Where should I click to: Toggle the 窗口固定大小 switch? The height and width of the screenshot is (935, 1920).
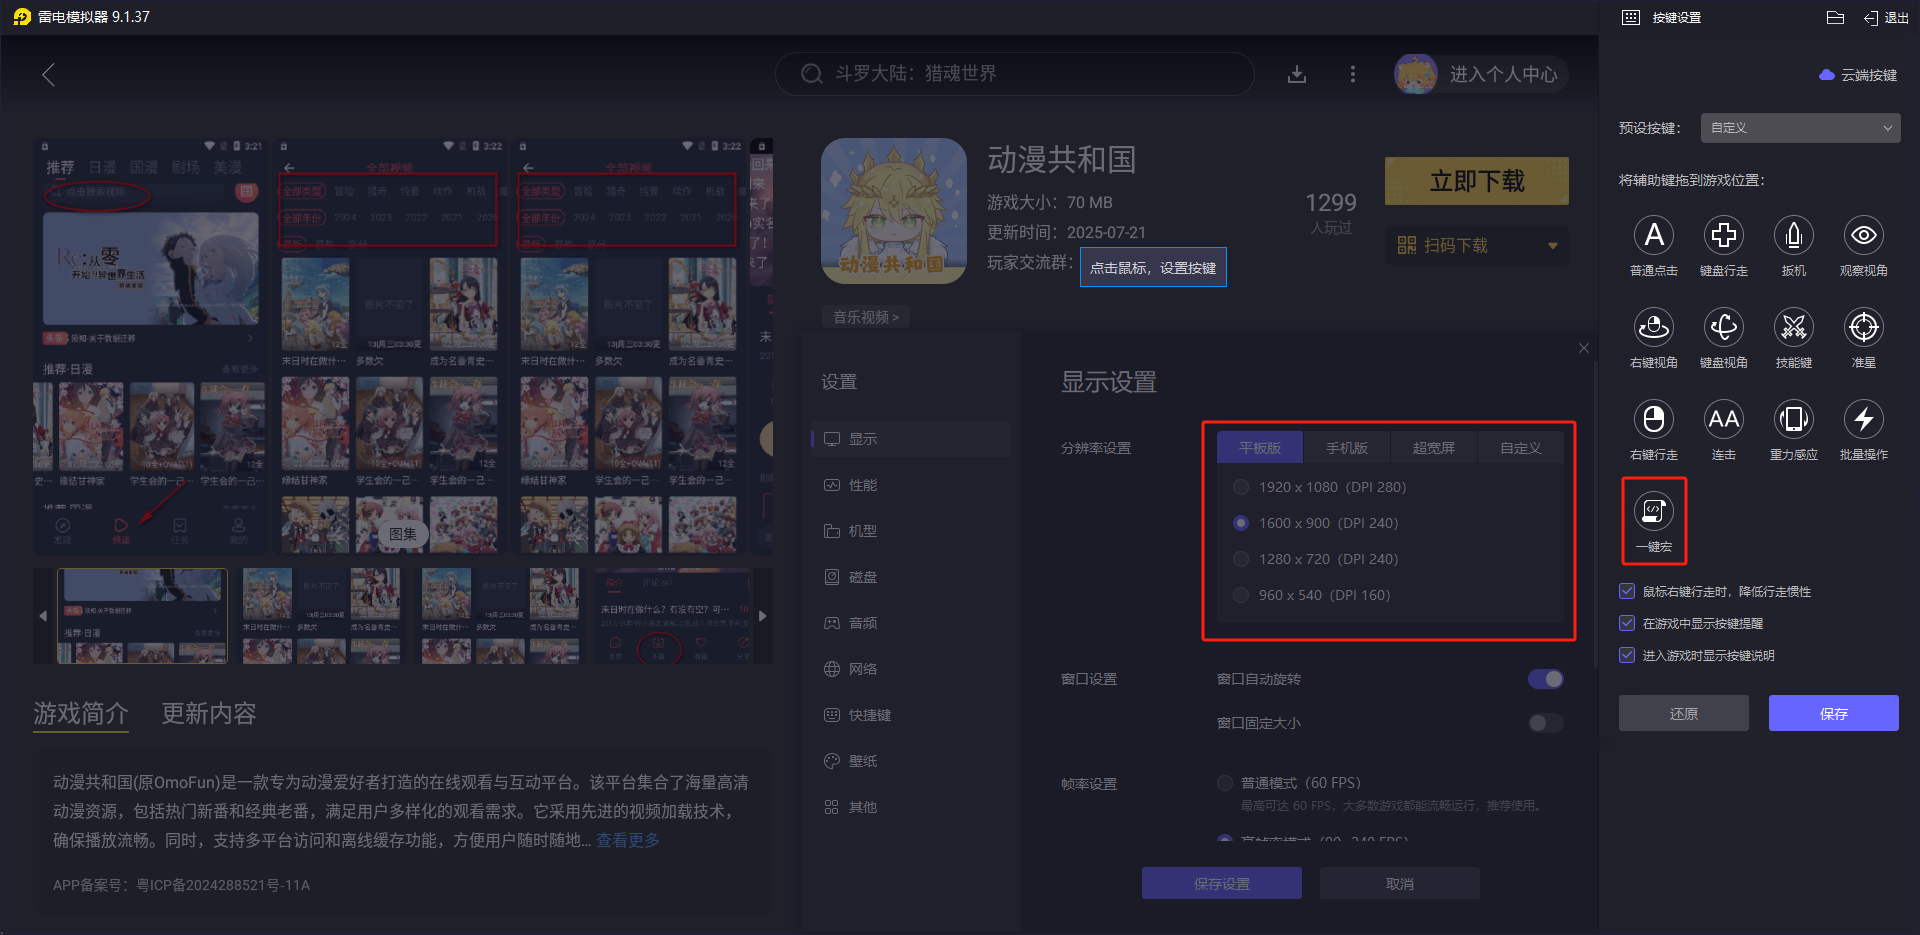(1546, 723)
